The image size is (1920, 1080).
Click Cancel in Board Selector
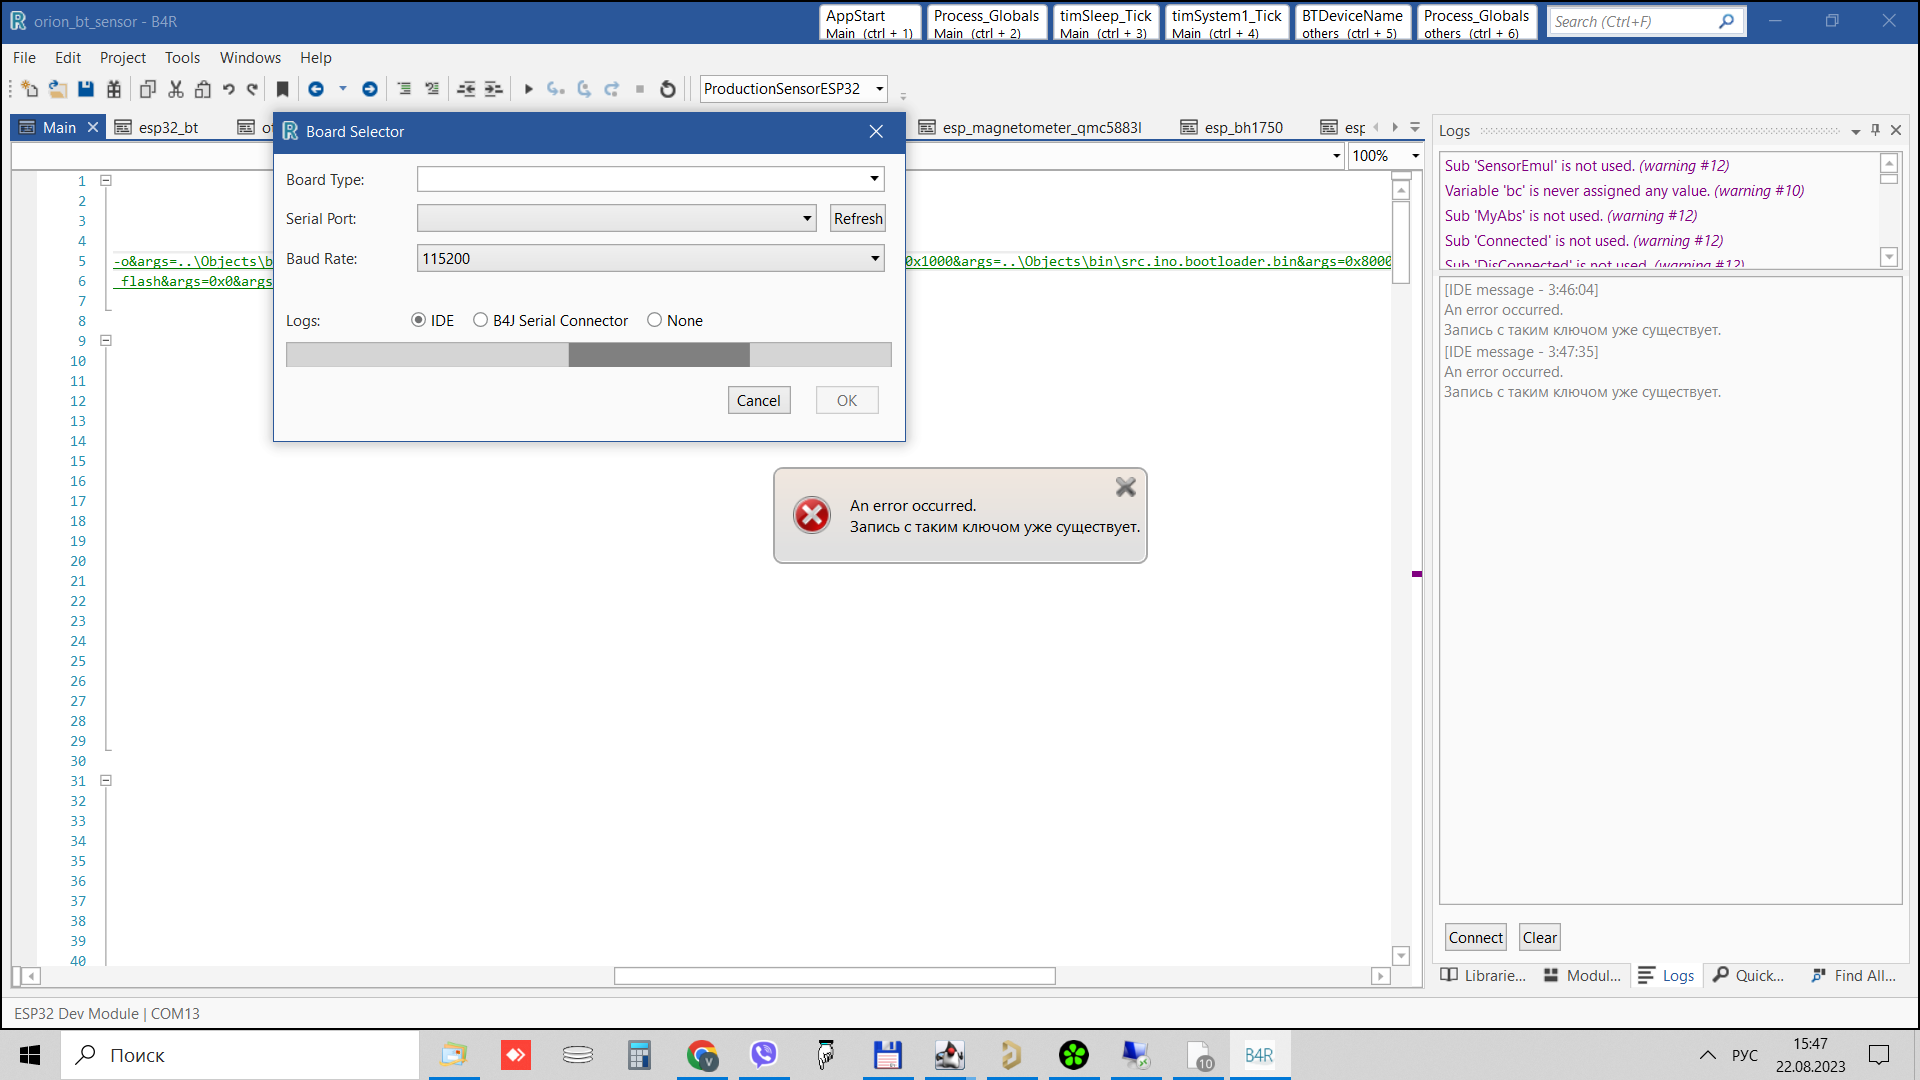point(759,401)
